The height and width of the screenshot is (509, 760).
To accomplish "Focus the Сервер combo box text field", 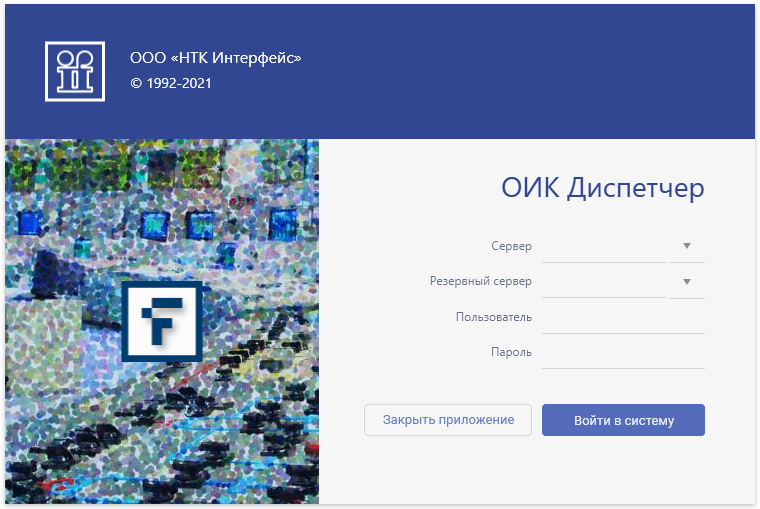I will [x=603, y=246].
